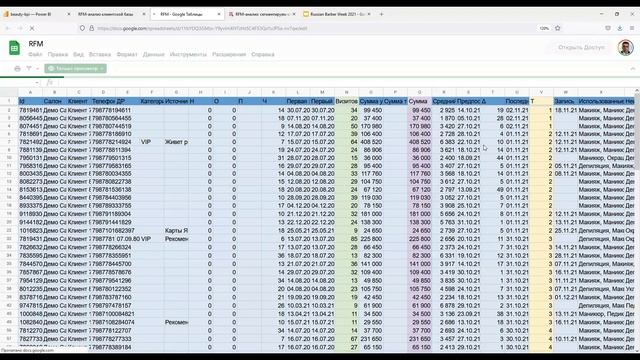This screenshot has height=360, width=640.
Task: Open the Вид menu
Action: point(78,54)
